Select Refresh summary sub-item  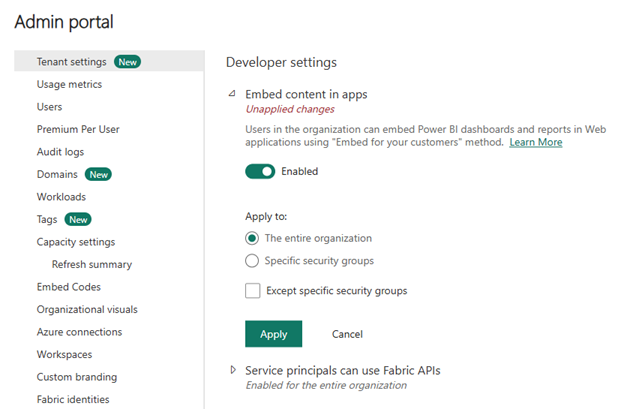(x=92, y=265)
